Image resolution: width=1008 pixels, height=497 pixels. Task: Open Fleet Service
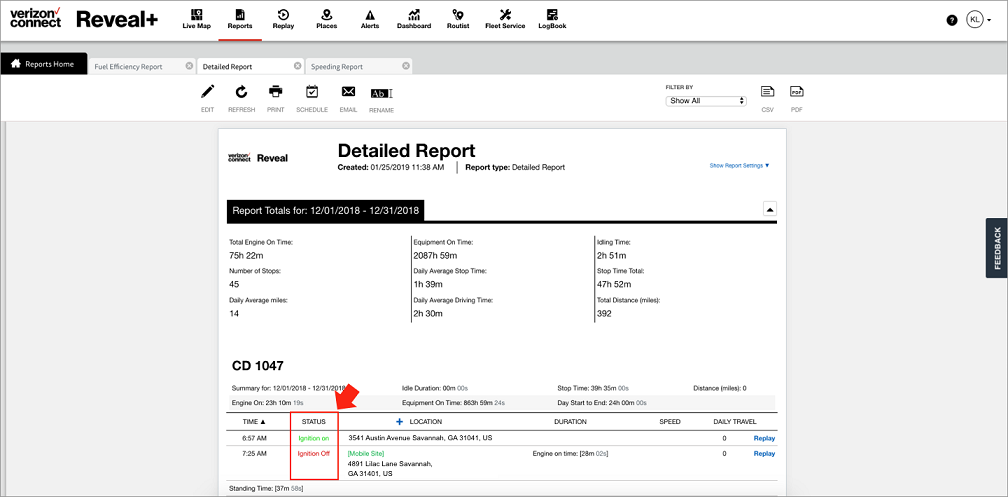(x=505, y=19)
